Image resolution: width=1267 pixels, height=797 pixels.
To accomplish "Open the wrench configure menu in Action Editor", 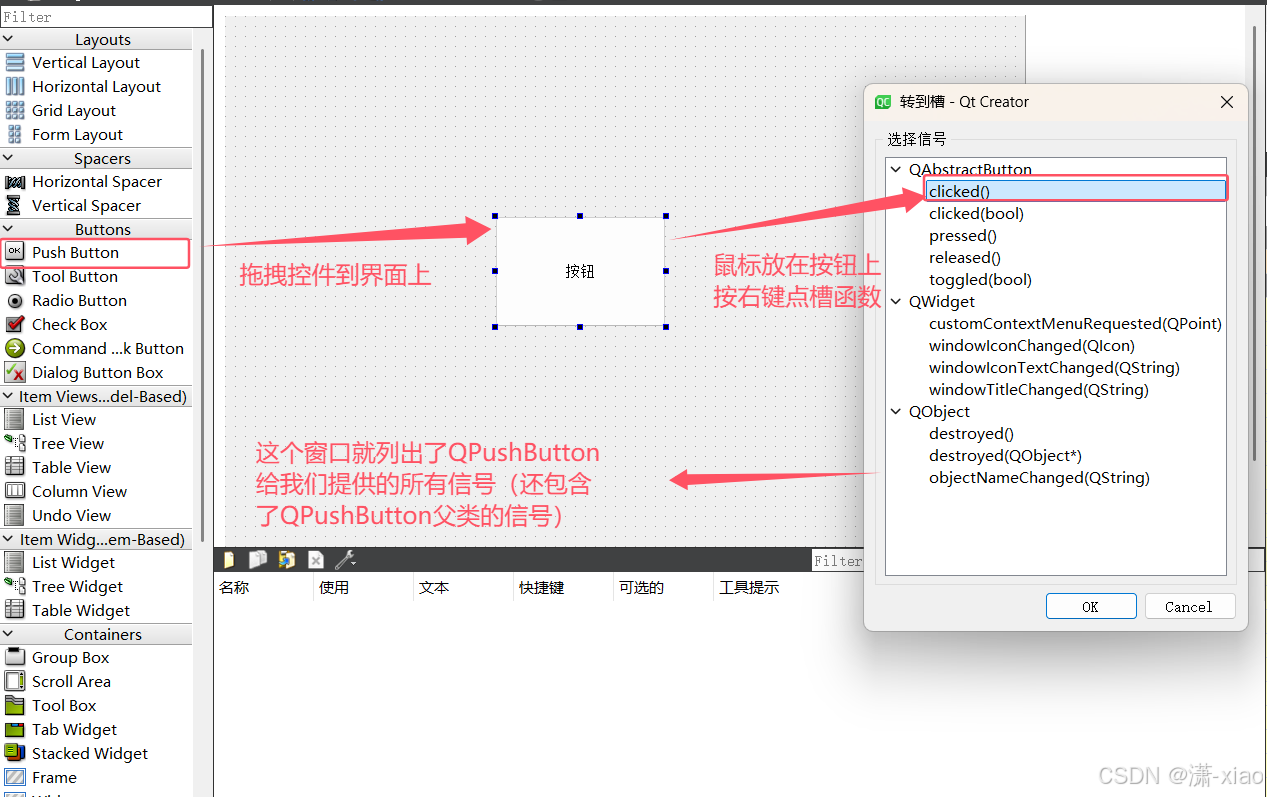I will pos(345,560).
